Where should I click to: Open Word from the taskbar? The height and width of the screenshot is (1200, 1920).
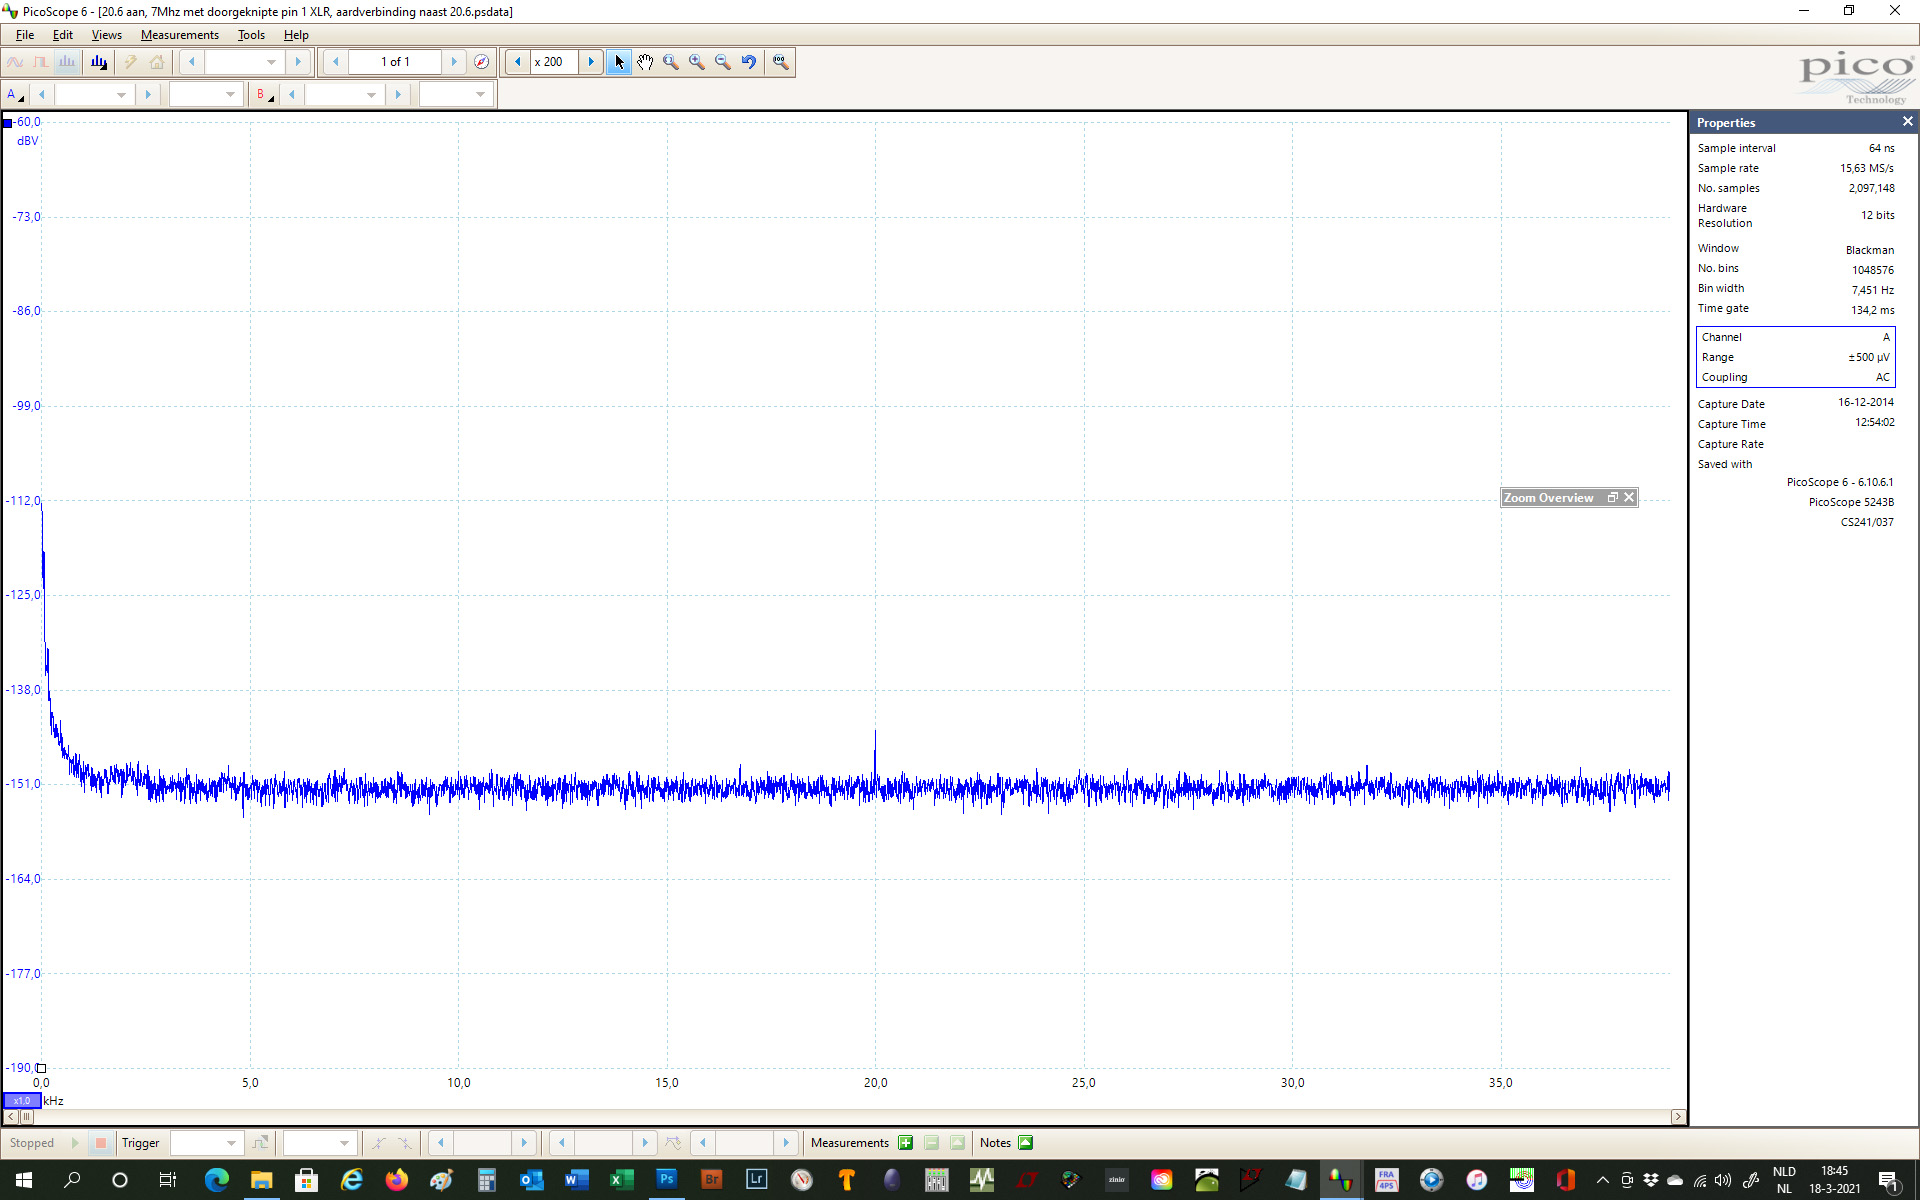pos(576,1180)
